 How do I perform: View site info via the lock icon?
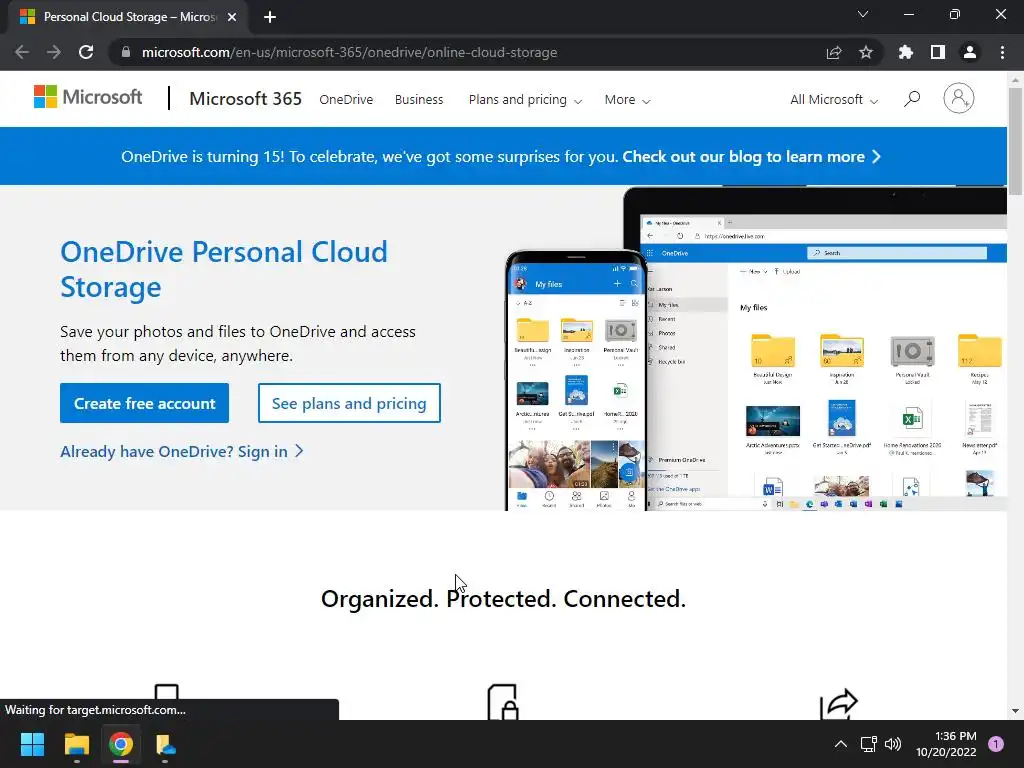(126, 52)
